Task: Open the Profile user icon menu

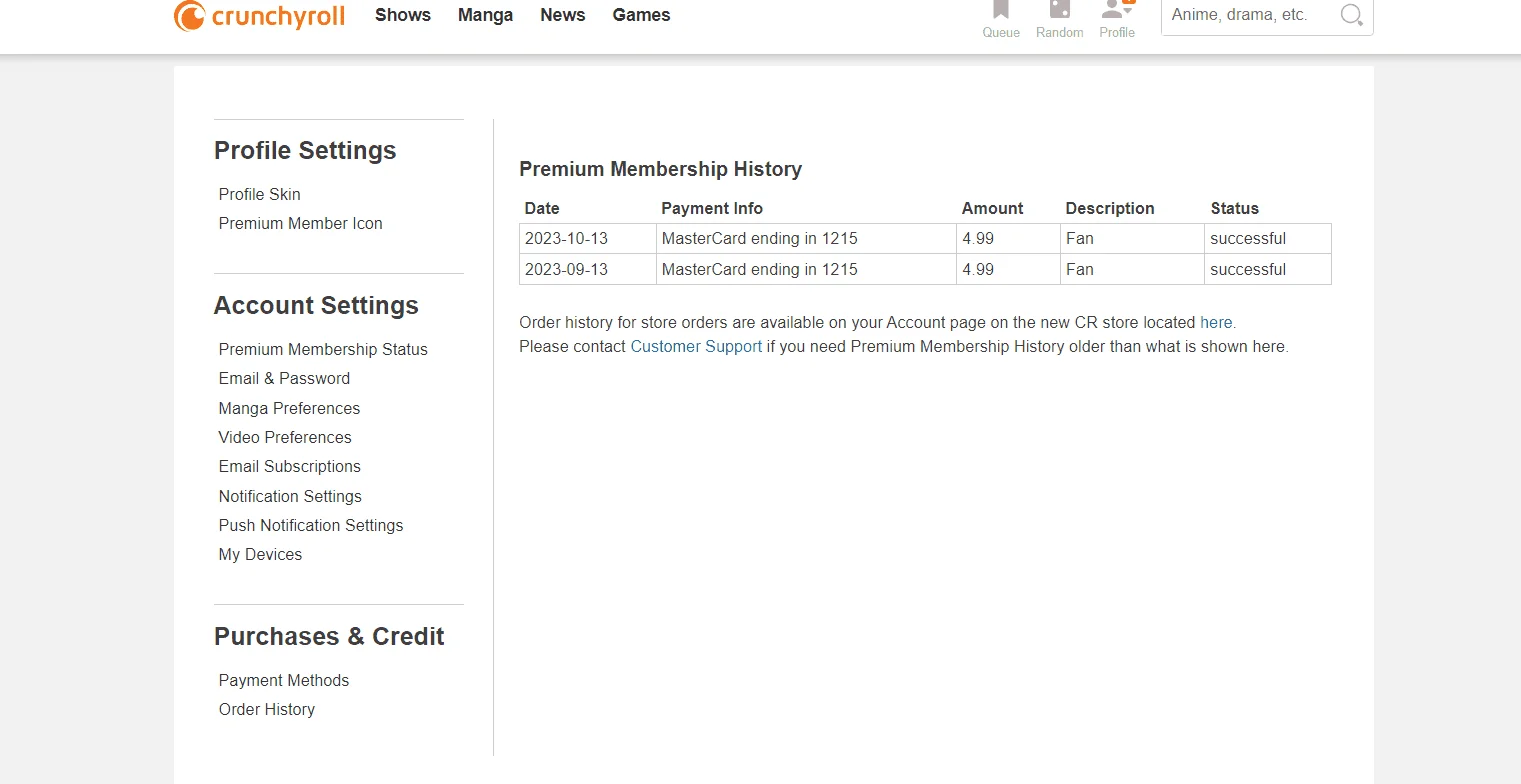Action: pyautogui.click(x=1116, y=10)
